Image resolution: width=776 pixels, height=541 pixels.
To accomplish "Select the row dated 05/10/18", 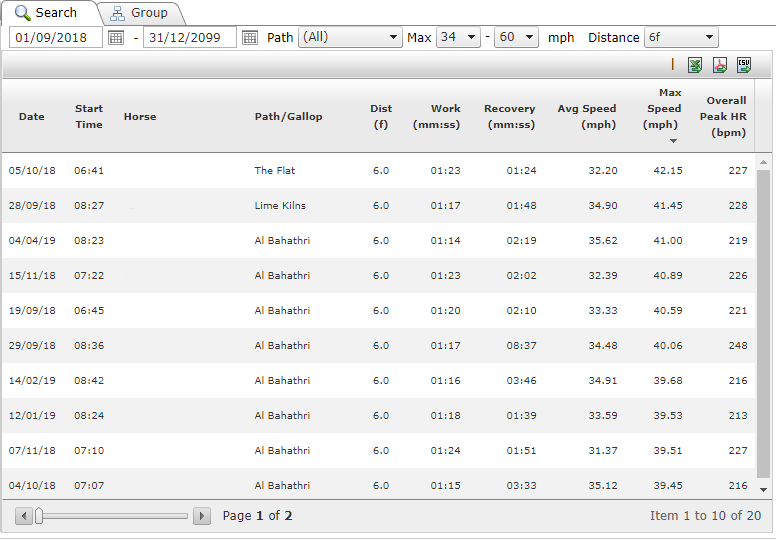I will (x=379, y=171).
